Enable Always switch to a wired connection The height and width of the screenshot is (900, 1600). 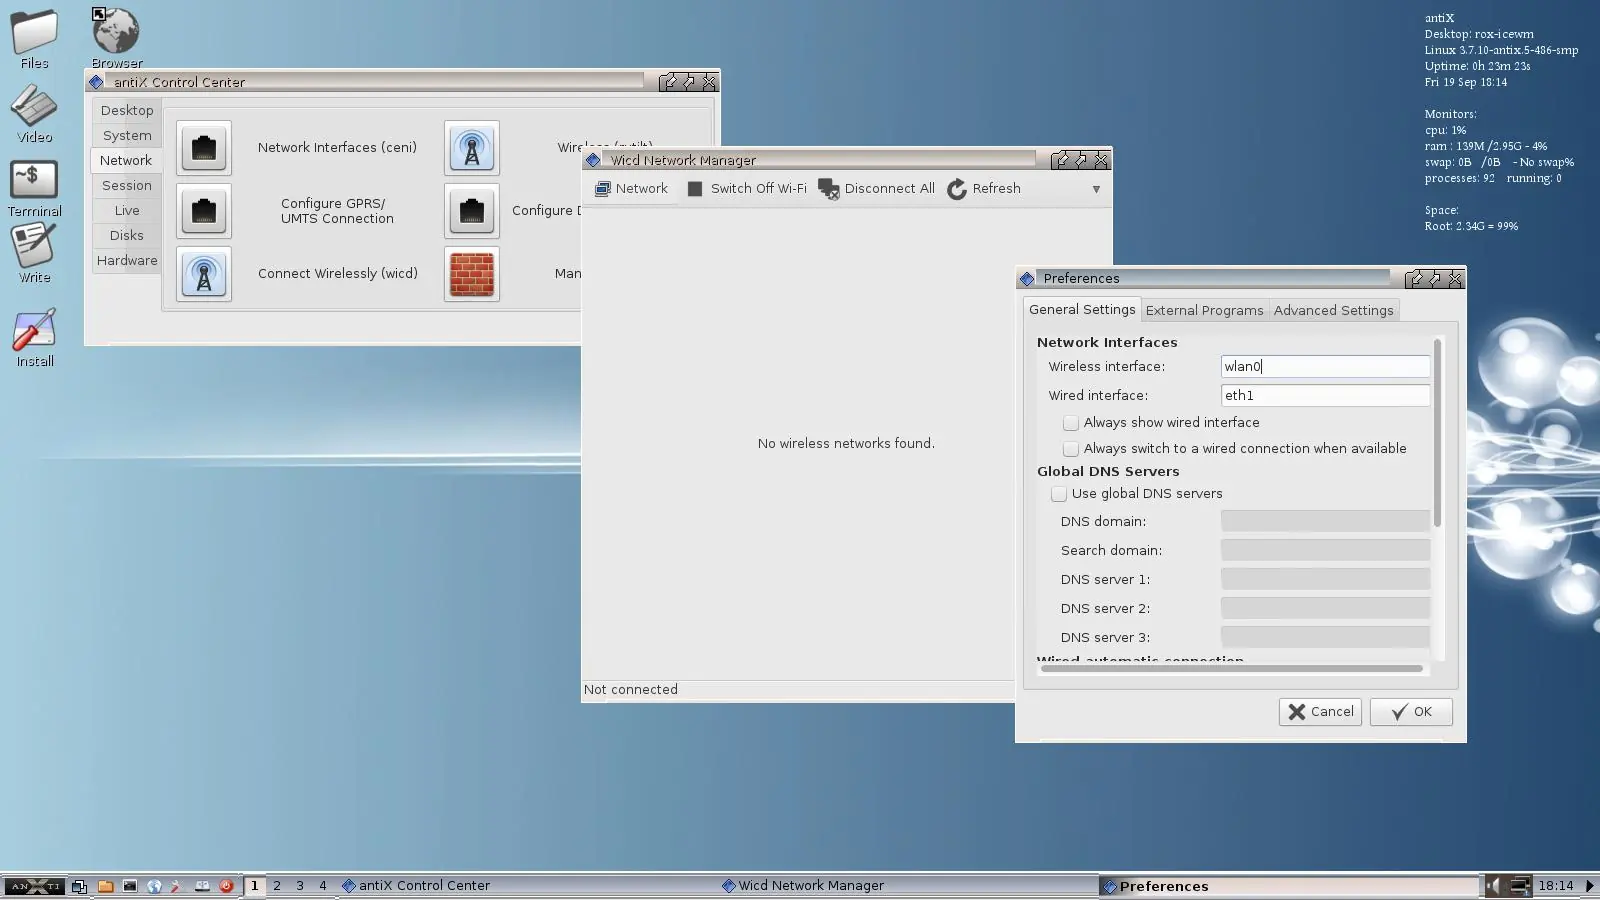[1071, 449]
